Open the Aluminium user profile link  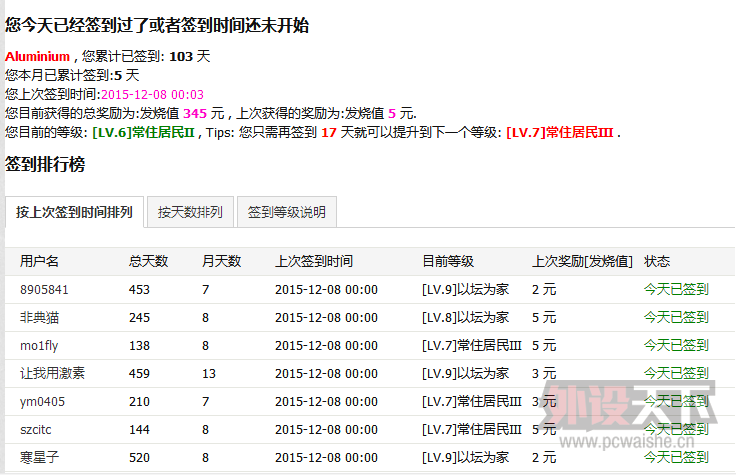(37, 57)
